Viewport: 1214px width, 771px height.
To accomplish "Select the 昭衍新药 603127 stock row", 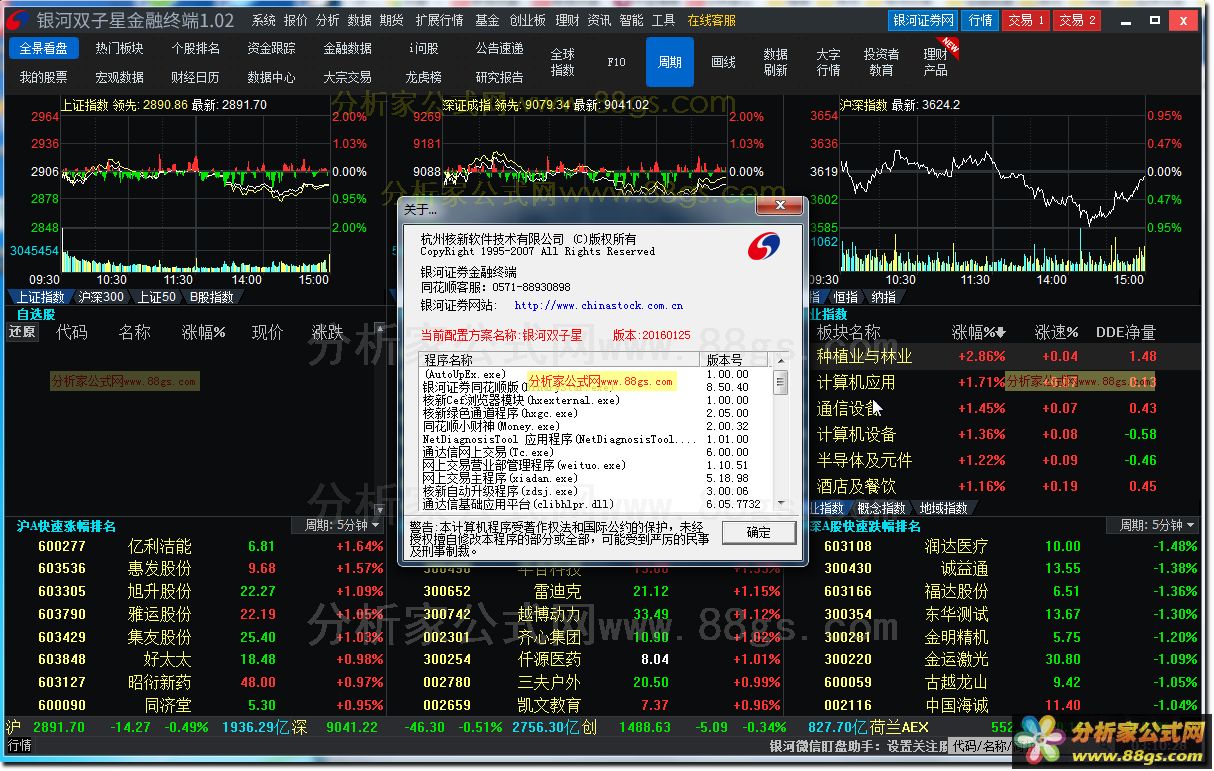I will tap(197, 682).
